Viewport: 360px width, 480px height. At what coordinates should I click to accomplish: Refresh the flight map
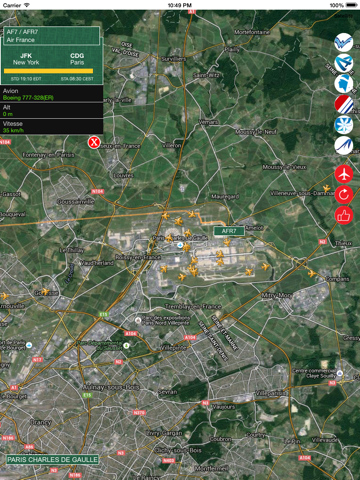click(x=344, y=195)
